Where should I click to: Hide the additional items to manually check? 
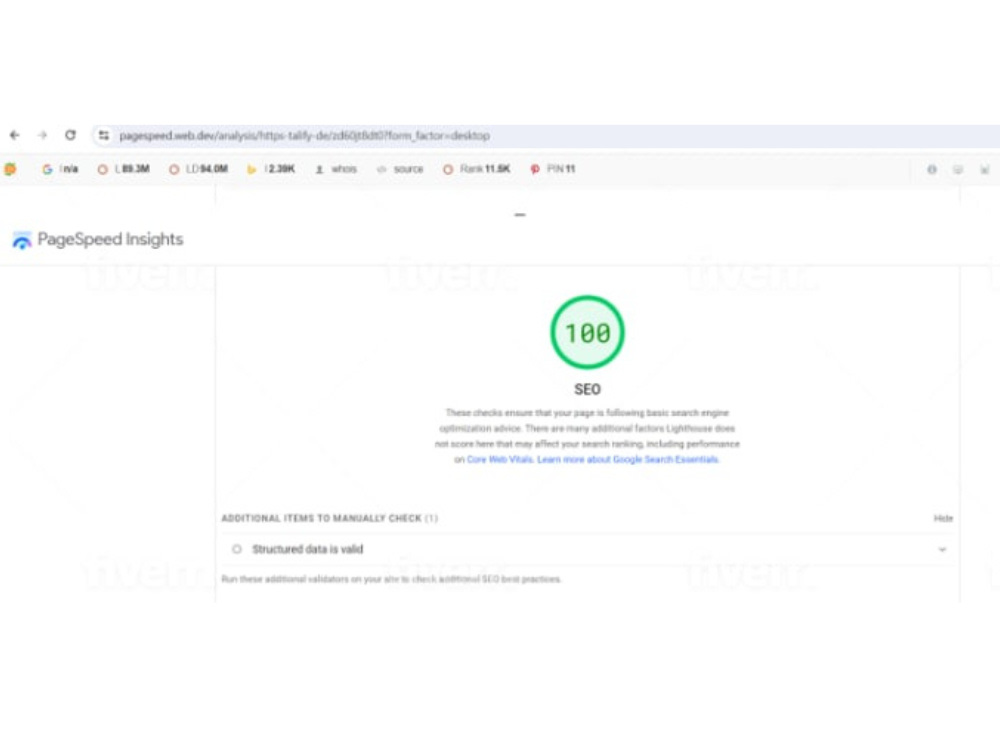[x=943, y=518]
